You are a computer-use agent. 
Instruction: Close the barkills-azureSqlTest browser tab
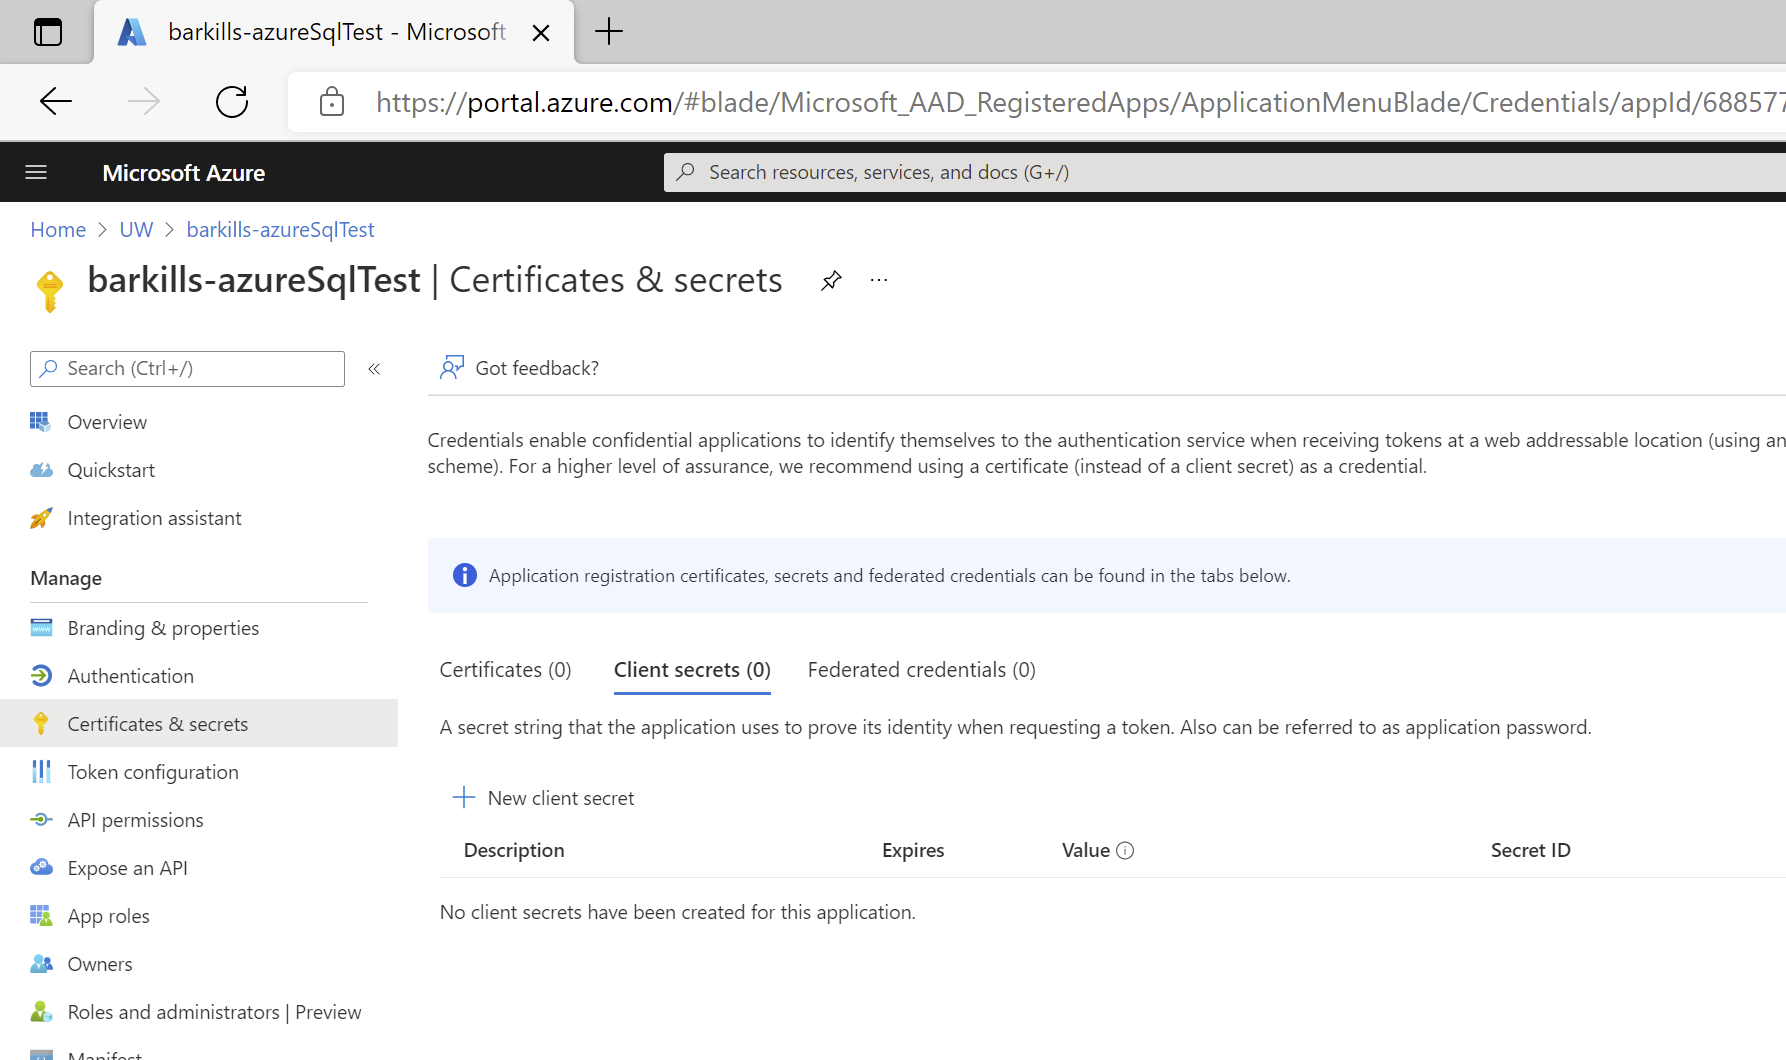(541, 33)
